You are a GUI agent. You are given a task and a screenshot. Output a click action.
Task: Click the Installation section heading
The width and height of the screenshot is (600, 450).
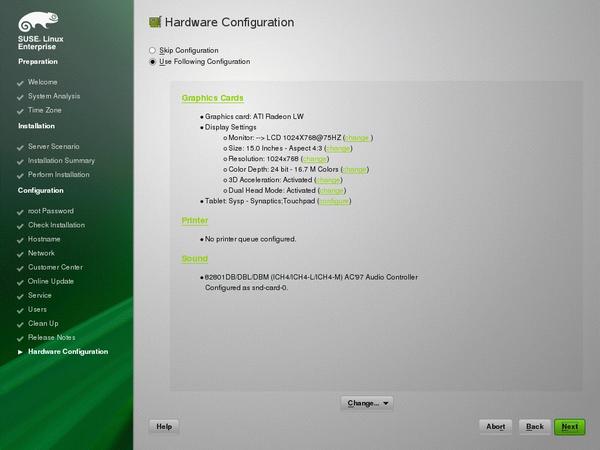[x=36, y=126]
